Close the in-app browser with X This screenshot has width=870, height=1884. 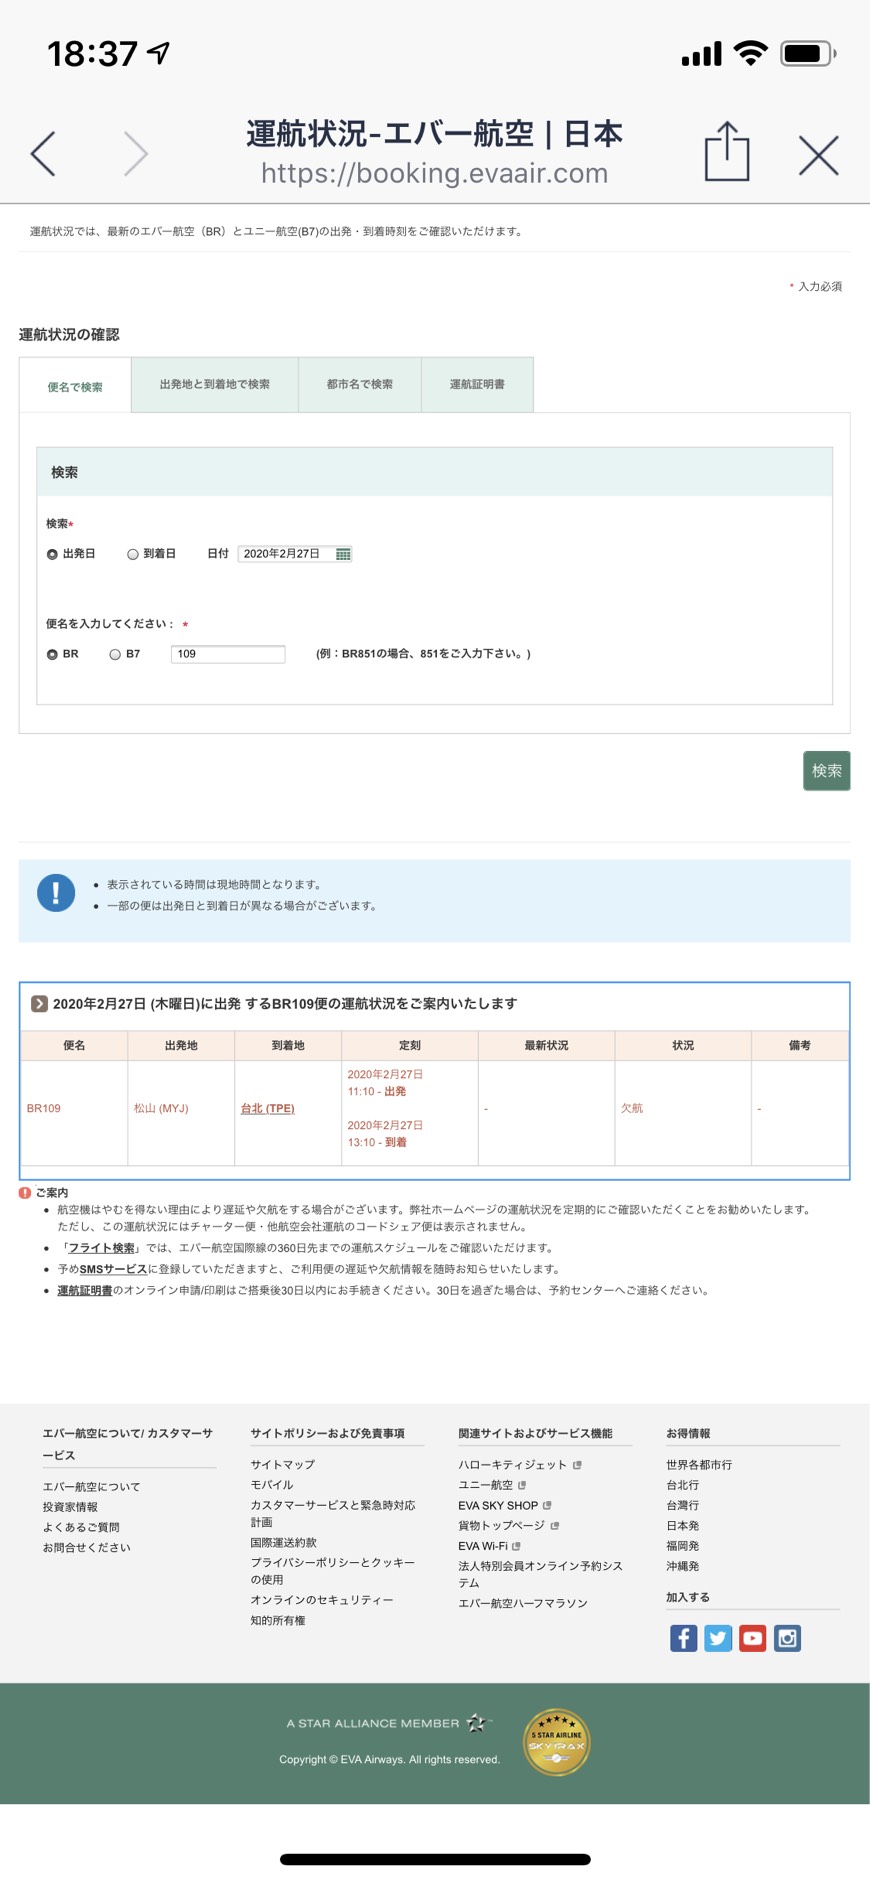(818, 155)
